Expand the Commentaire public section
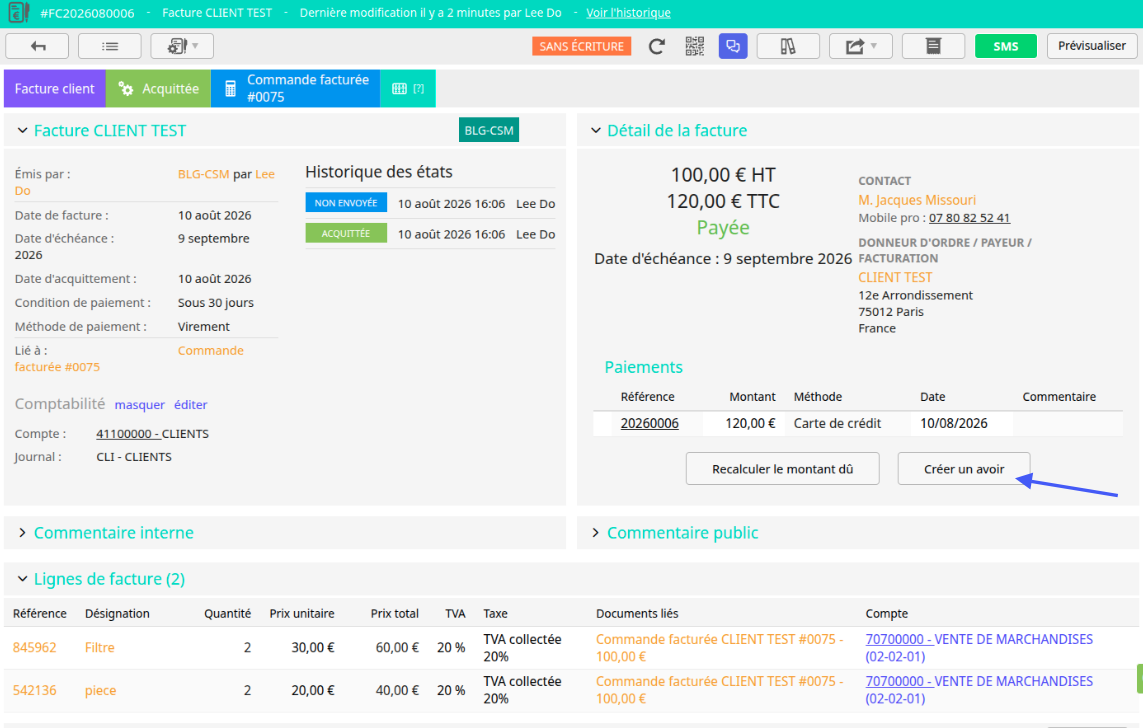1143x728 pixels. point(596,533)
